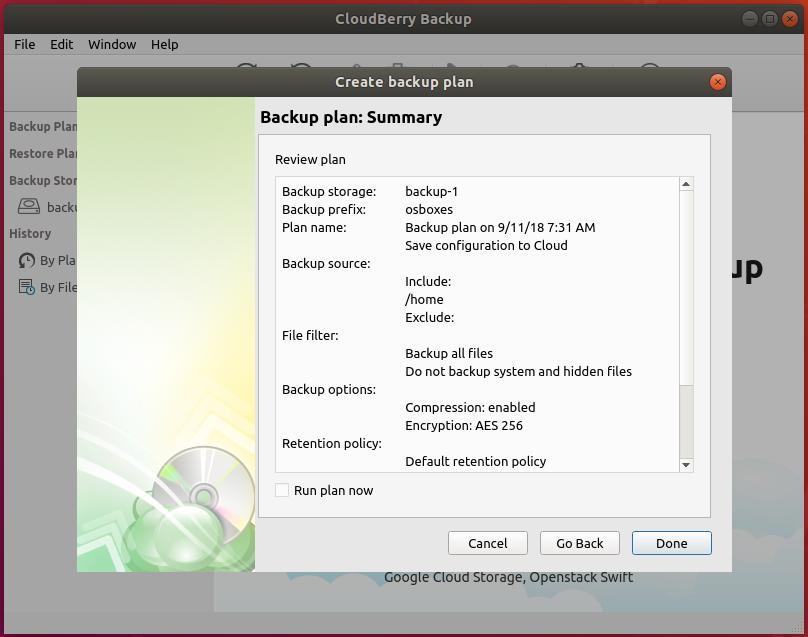
Task: Click the Go Back button
Action: tap(579, 543)
